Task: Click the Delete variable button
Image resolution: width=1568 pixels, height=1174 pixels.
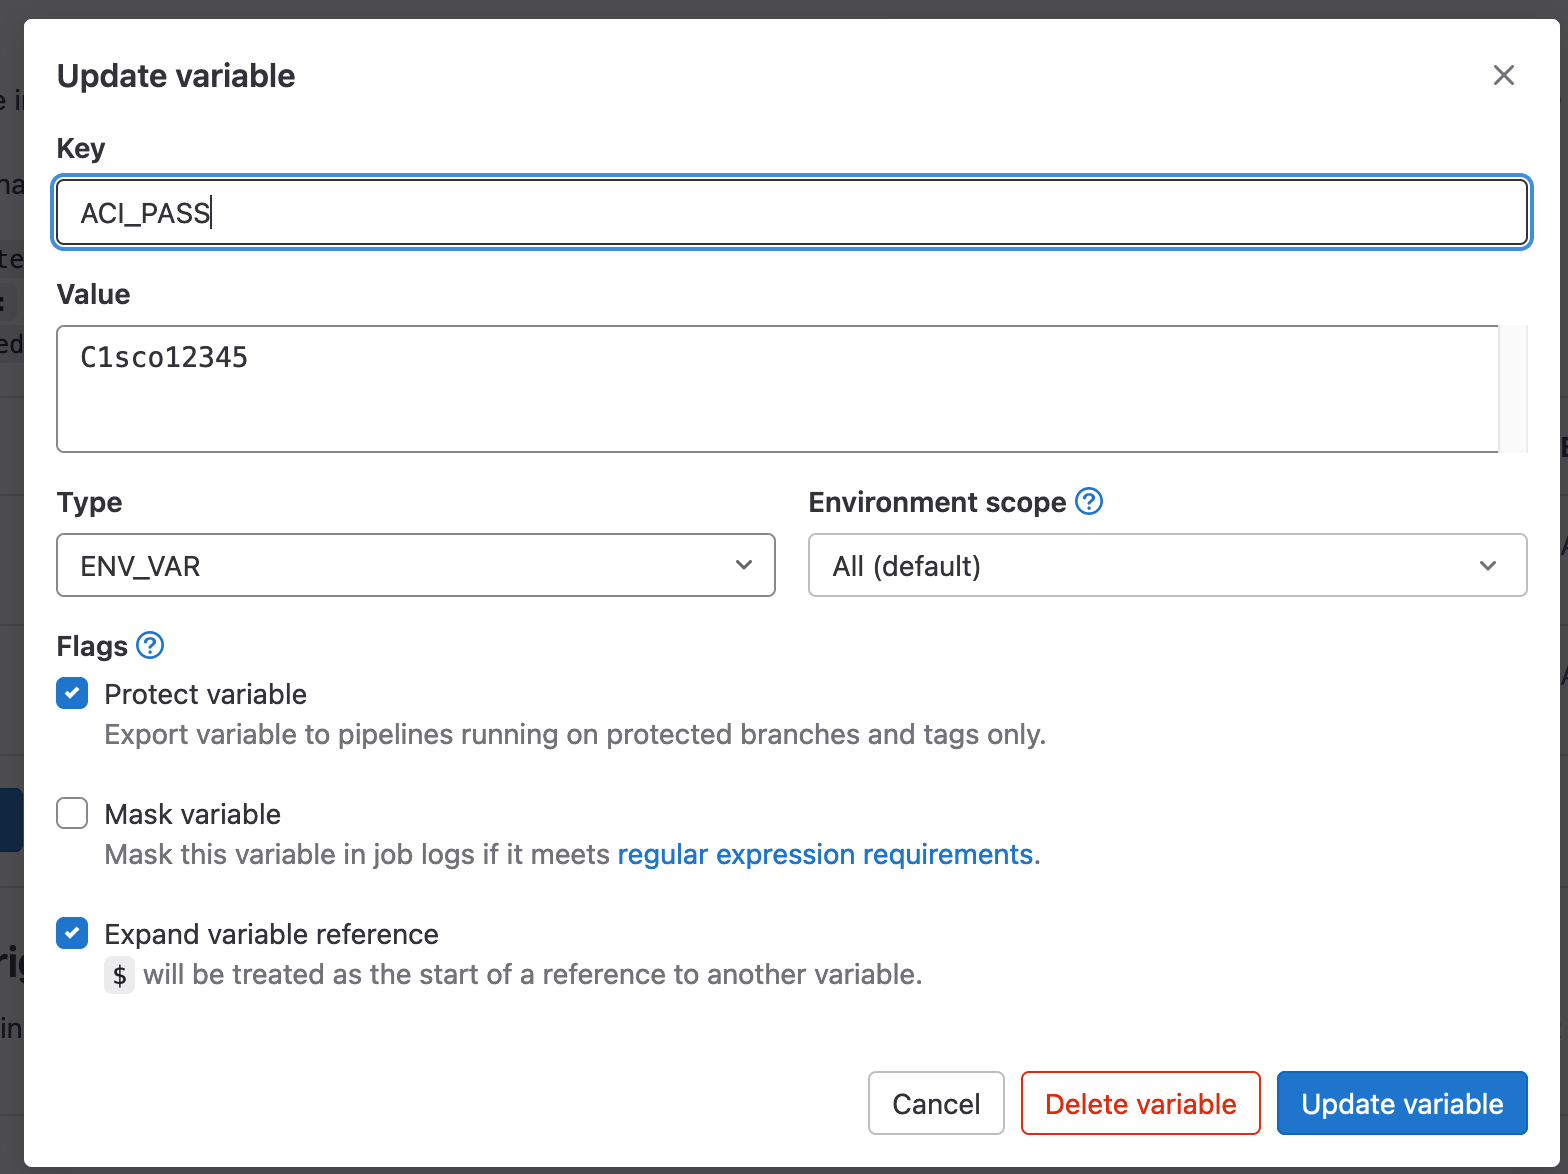Action: 1140,1103
